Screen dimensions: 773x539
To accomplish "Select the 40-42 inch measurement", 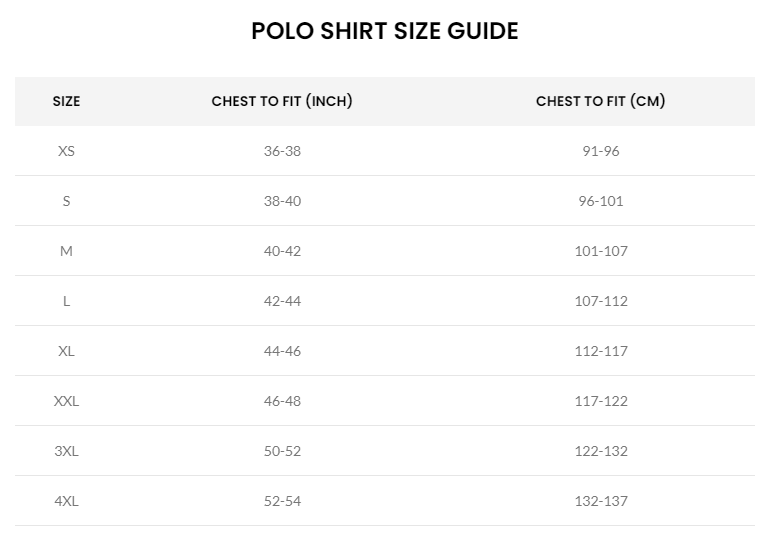I will 282,251.
